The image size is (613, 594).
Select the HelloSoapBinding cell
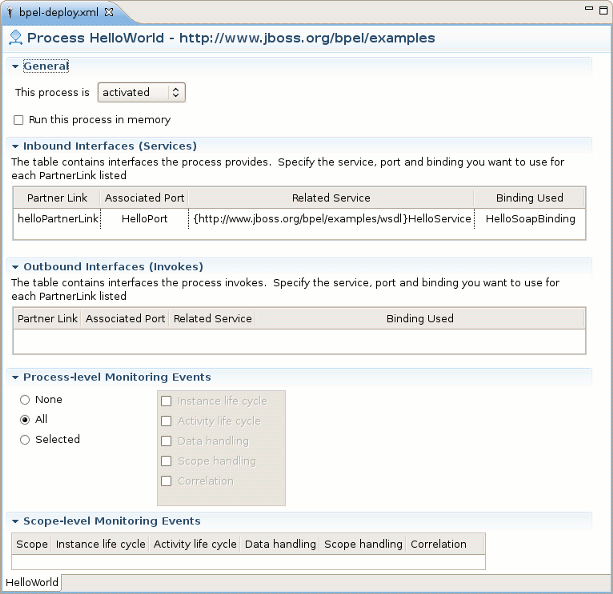tap(530, 219)
